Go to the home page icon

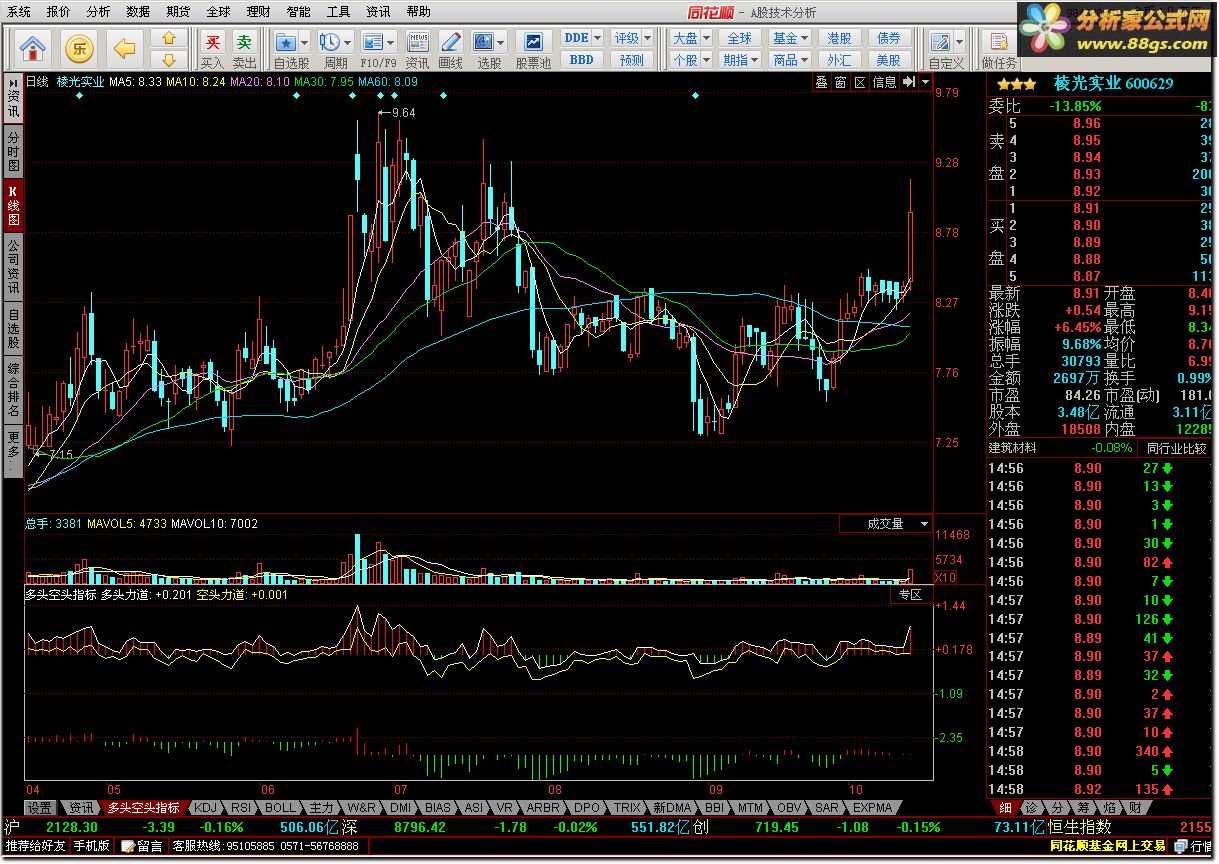(x=34, y=47)
